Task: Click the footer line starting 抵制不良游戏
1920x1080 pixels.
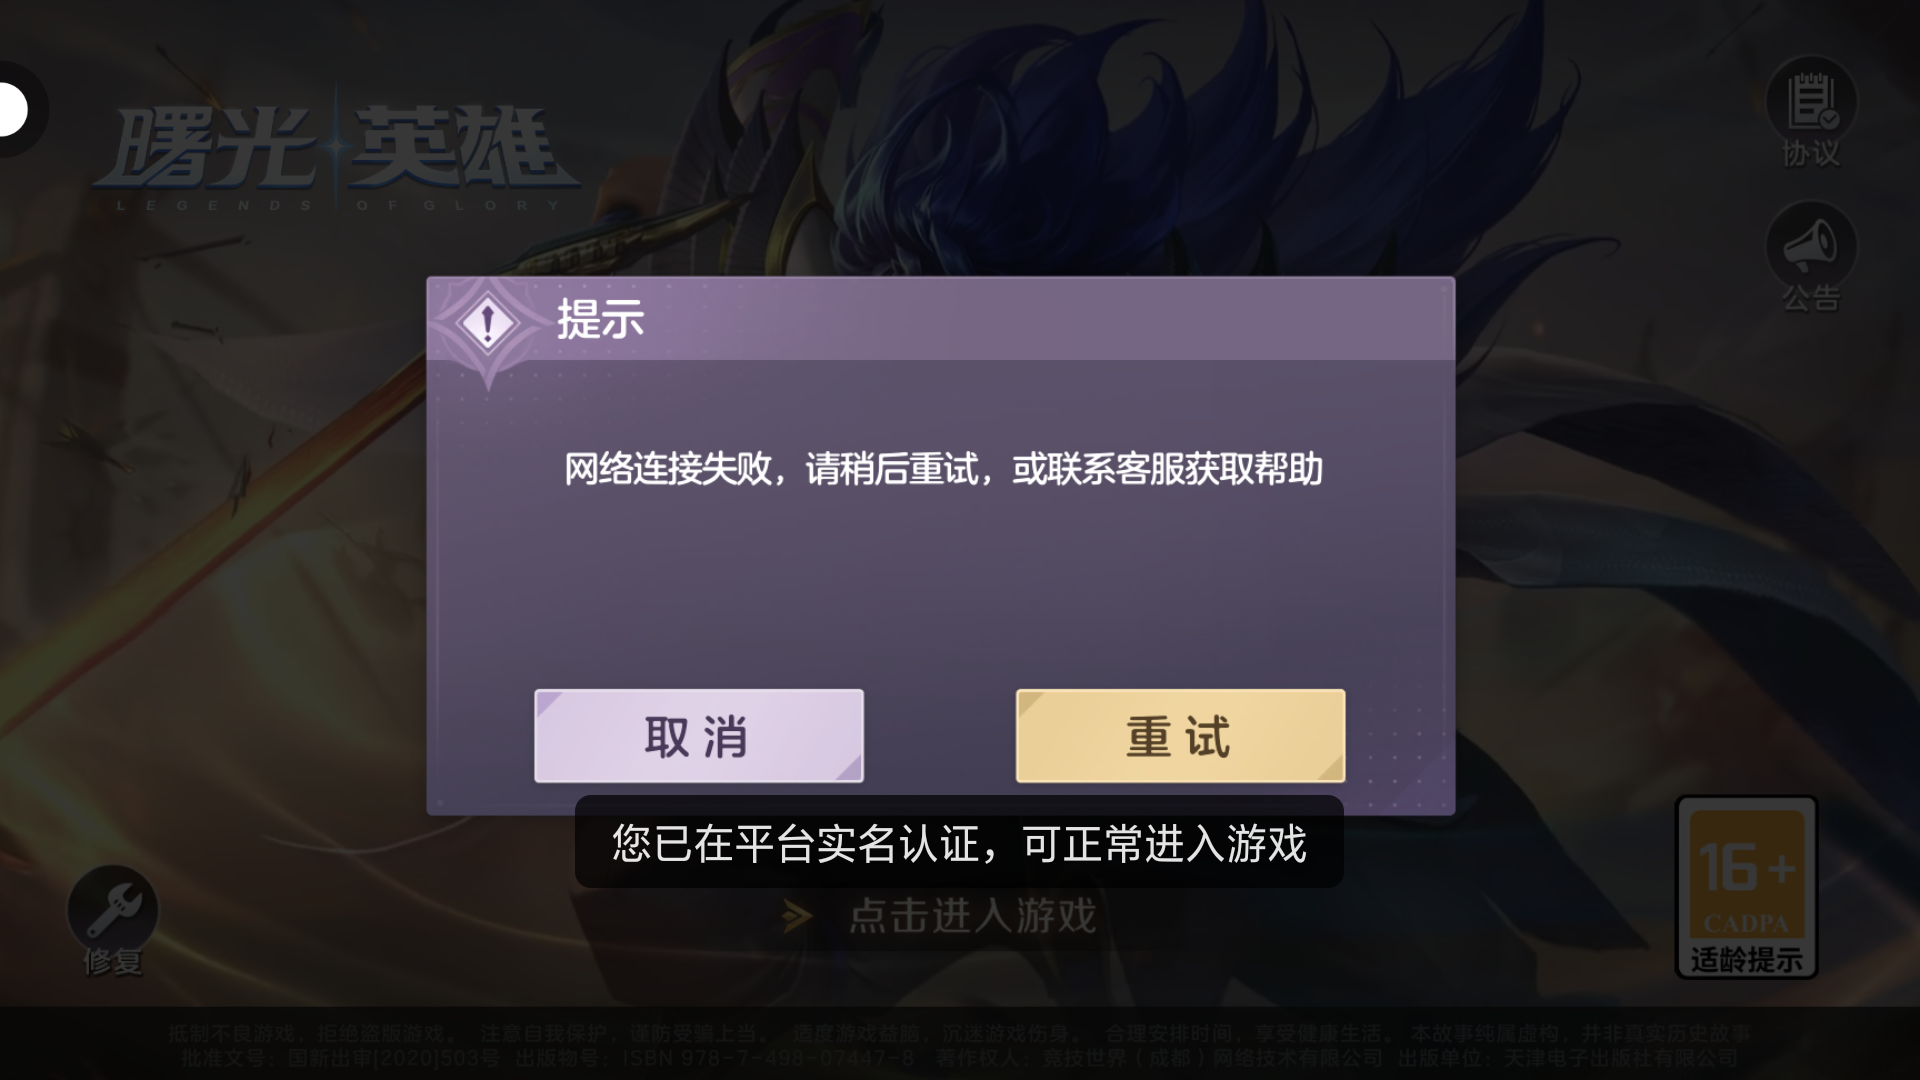Action: (959, 1034)
